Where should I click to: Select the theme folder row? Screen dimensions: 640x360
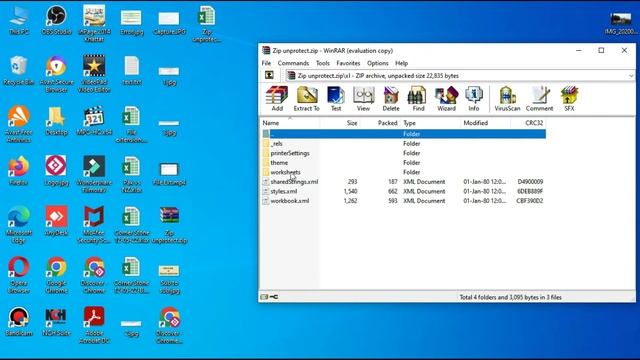click(403, 162)
